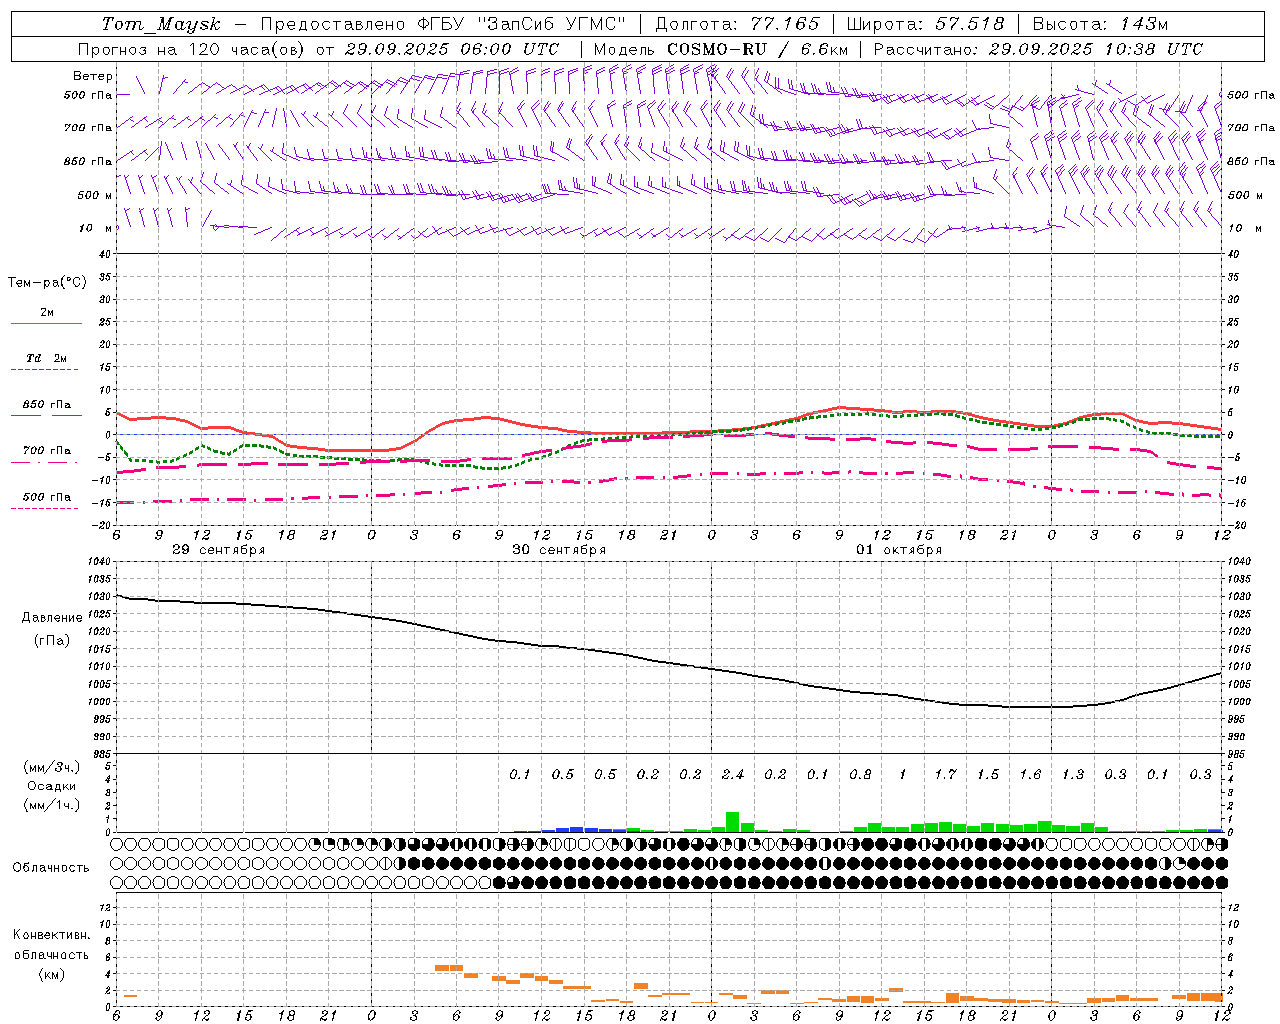Click the "30 сентября" date label
The width and height of the screenshot is (1280, 1024).
(559, 550)
